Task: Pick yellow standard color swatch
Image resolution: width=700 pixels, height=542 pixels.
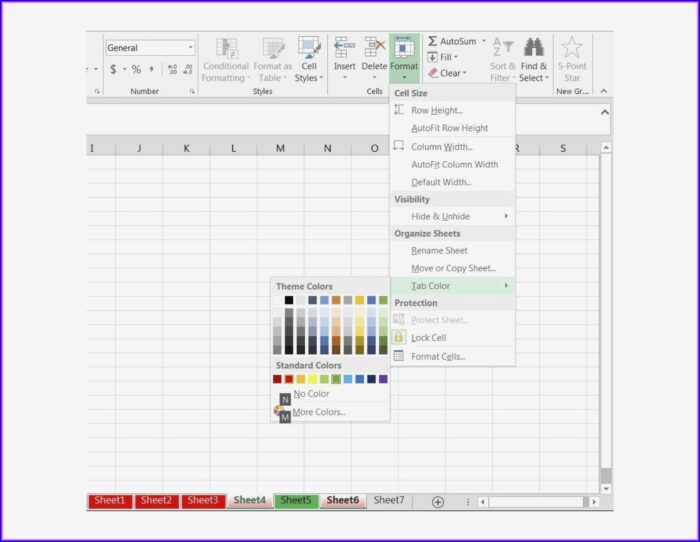Action: 312,379
